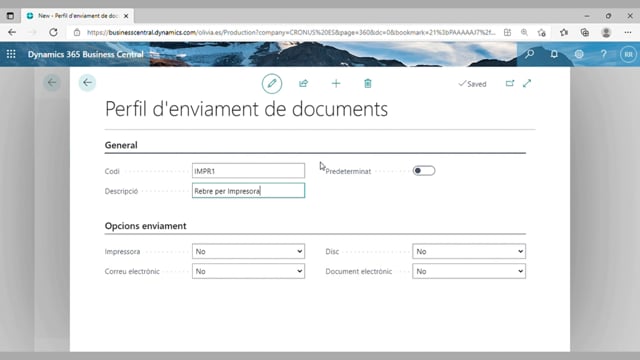Add this page to favorites
640x360 pixels.
[x=542, y=33]
